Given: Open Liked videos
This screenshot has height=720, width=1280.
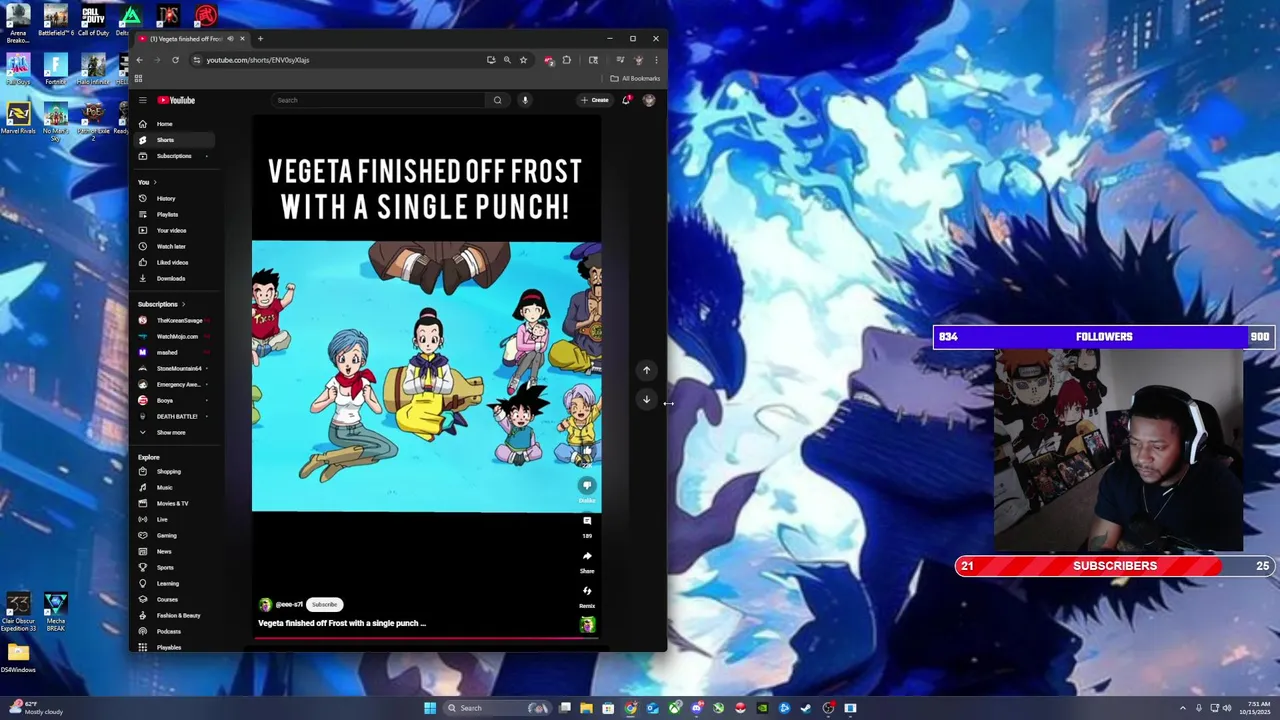Looking at the screenshot, I should click(174, 262).
